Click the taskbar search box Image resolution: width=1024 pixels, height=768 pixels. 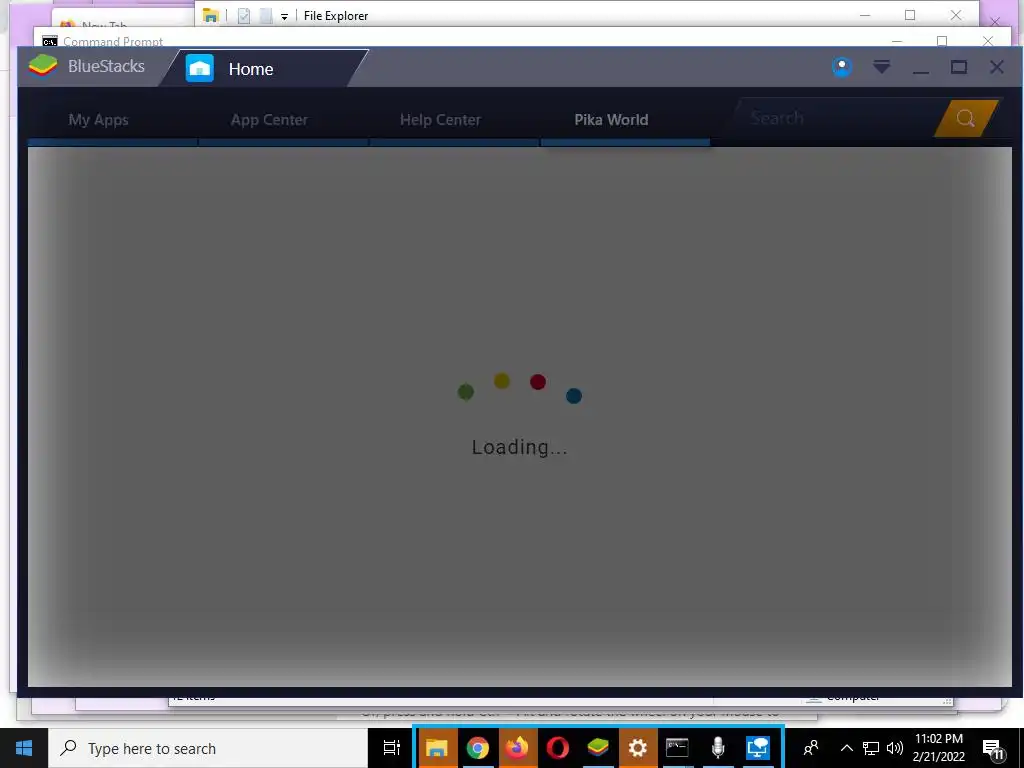pyautogui.click(x=208, y=748)
